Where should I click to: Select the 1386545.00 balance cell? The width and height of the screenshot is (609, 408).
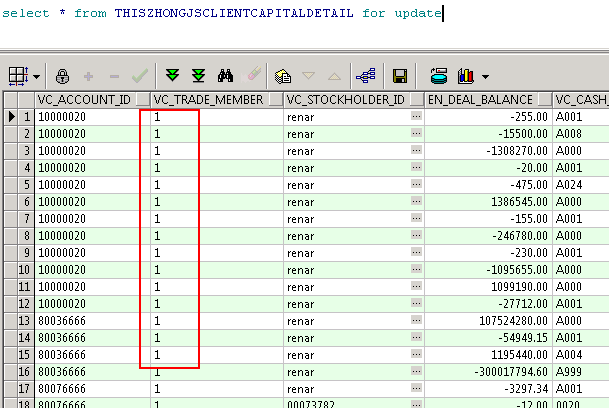coord(489,202)
